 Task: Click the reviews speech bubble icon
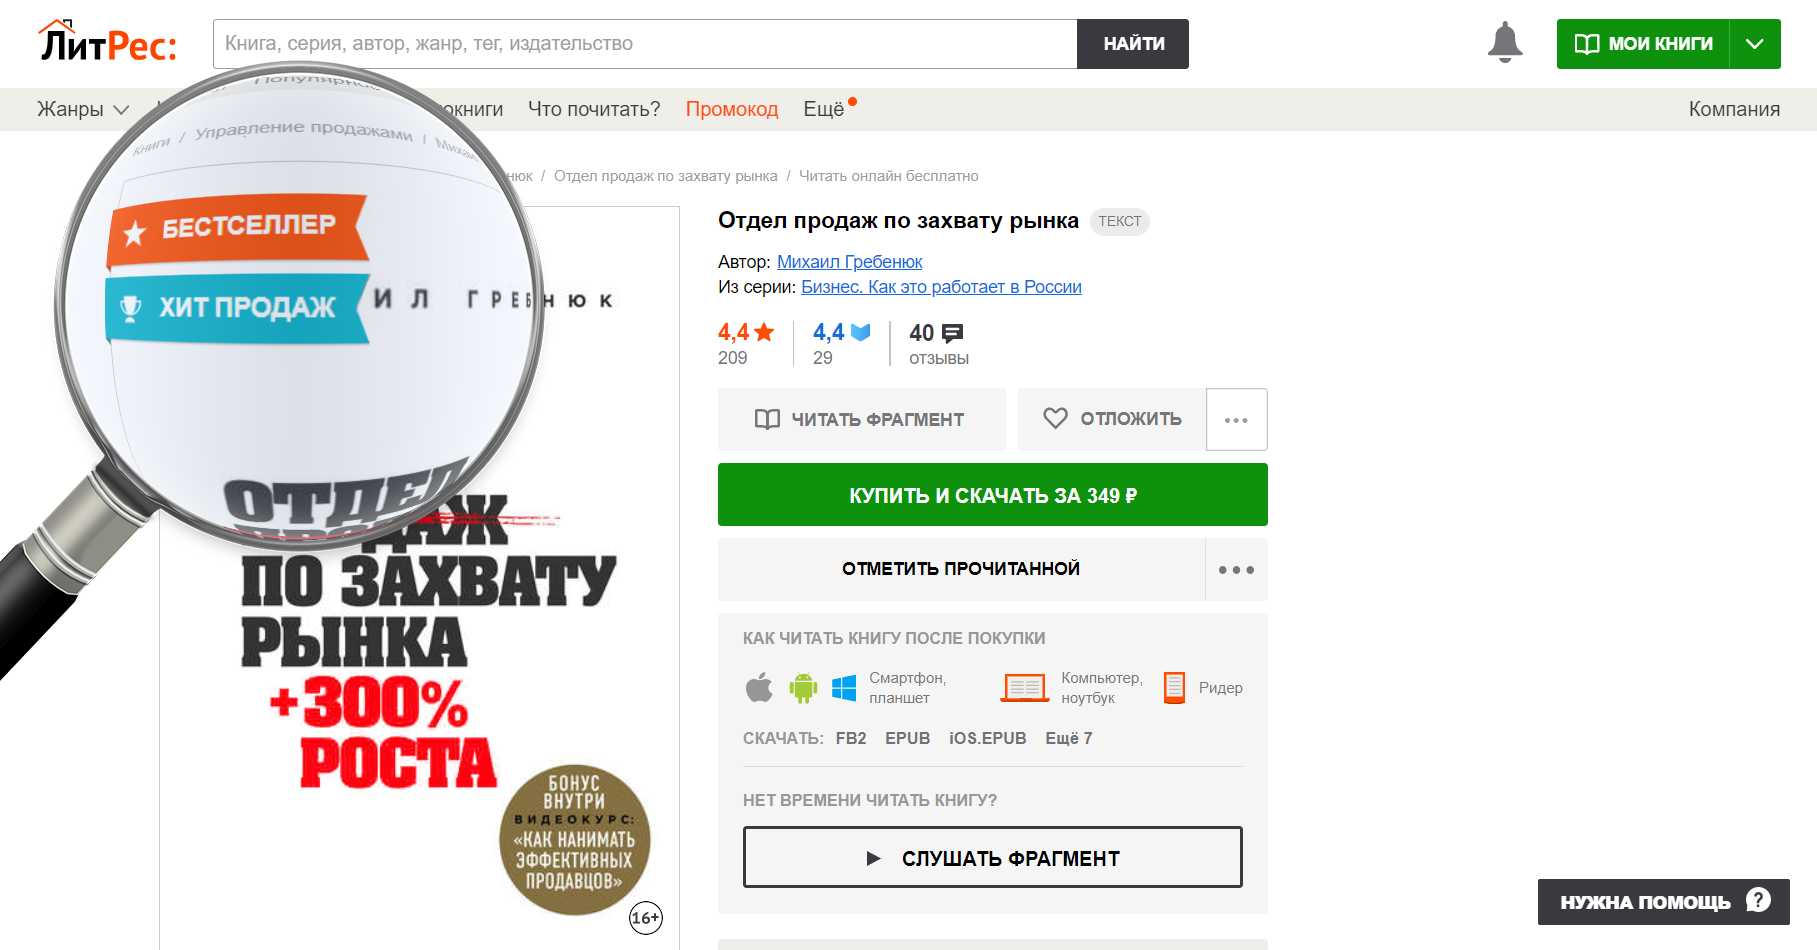pos(952,333)
